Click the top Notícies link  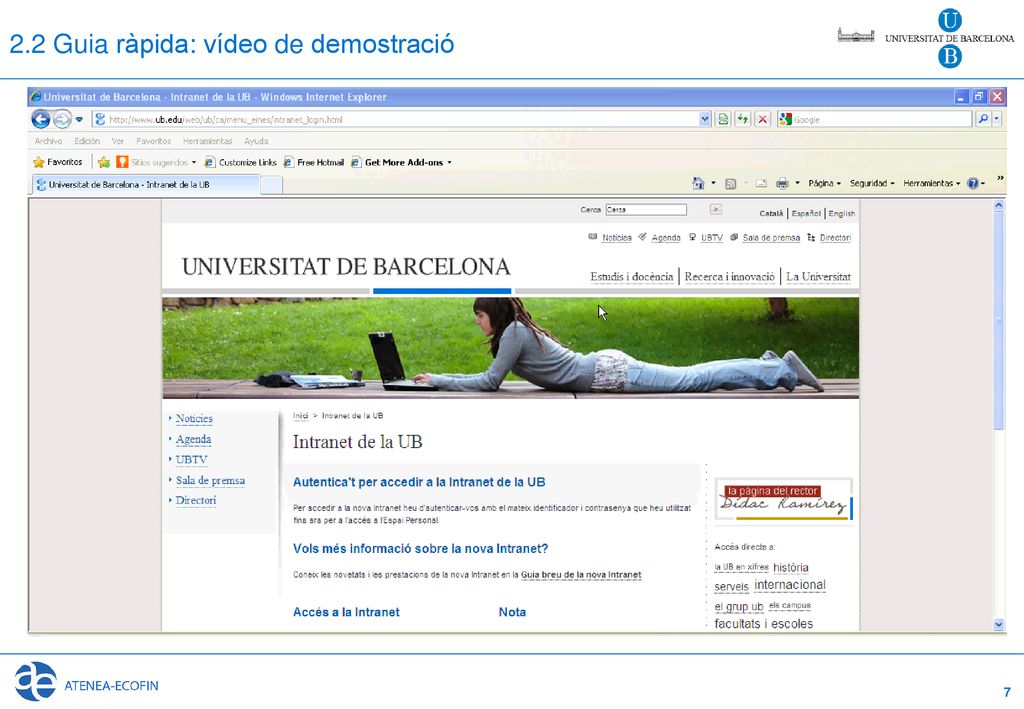[x=616, y=238]
